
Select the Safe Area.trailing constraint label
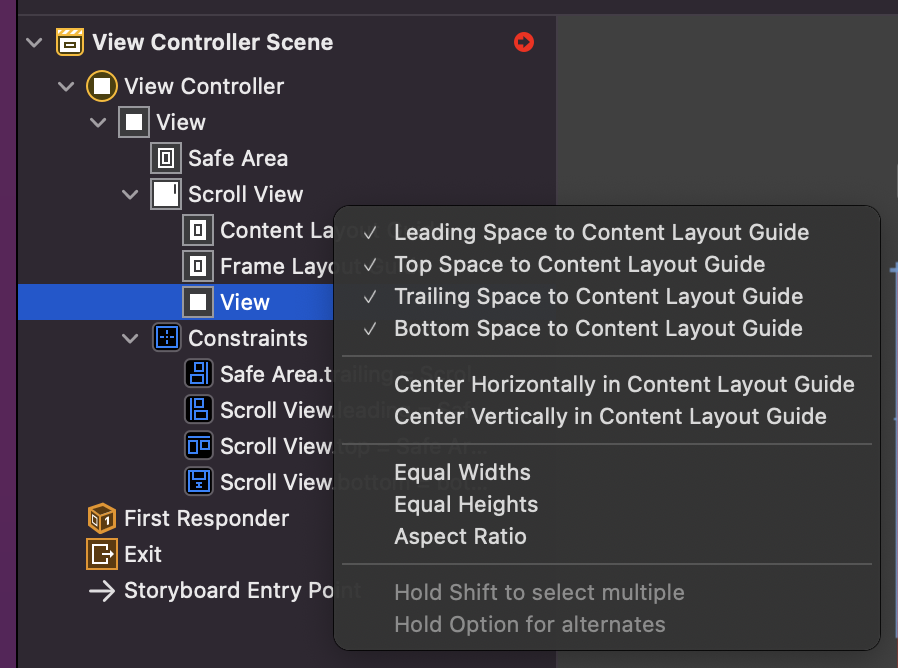tap(277, 374)
